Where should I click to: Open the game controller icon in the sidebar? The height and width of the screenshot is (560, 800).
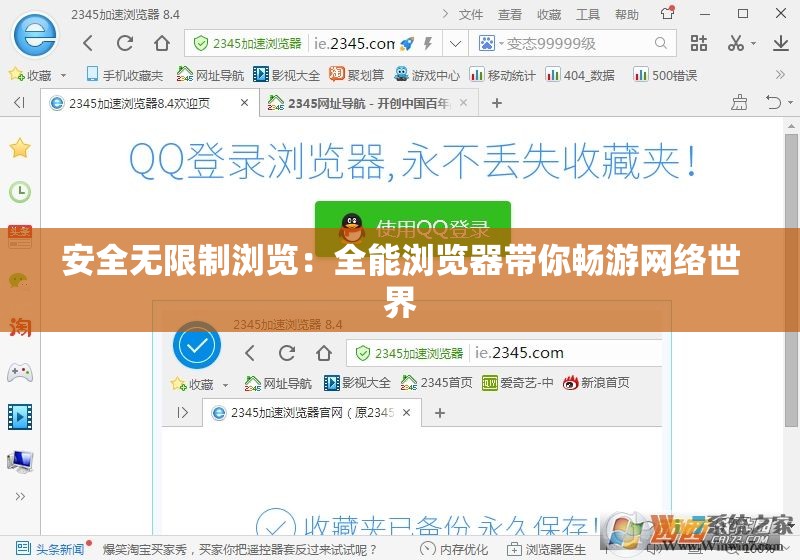[20, 372]
